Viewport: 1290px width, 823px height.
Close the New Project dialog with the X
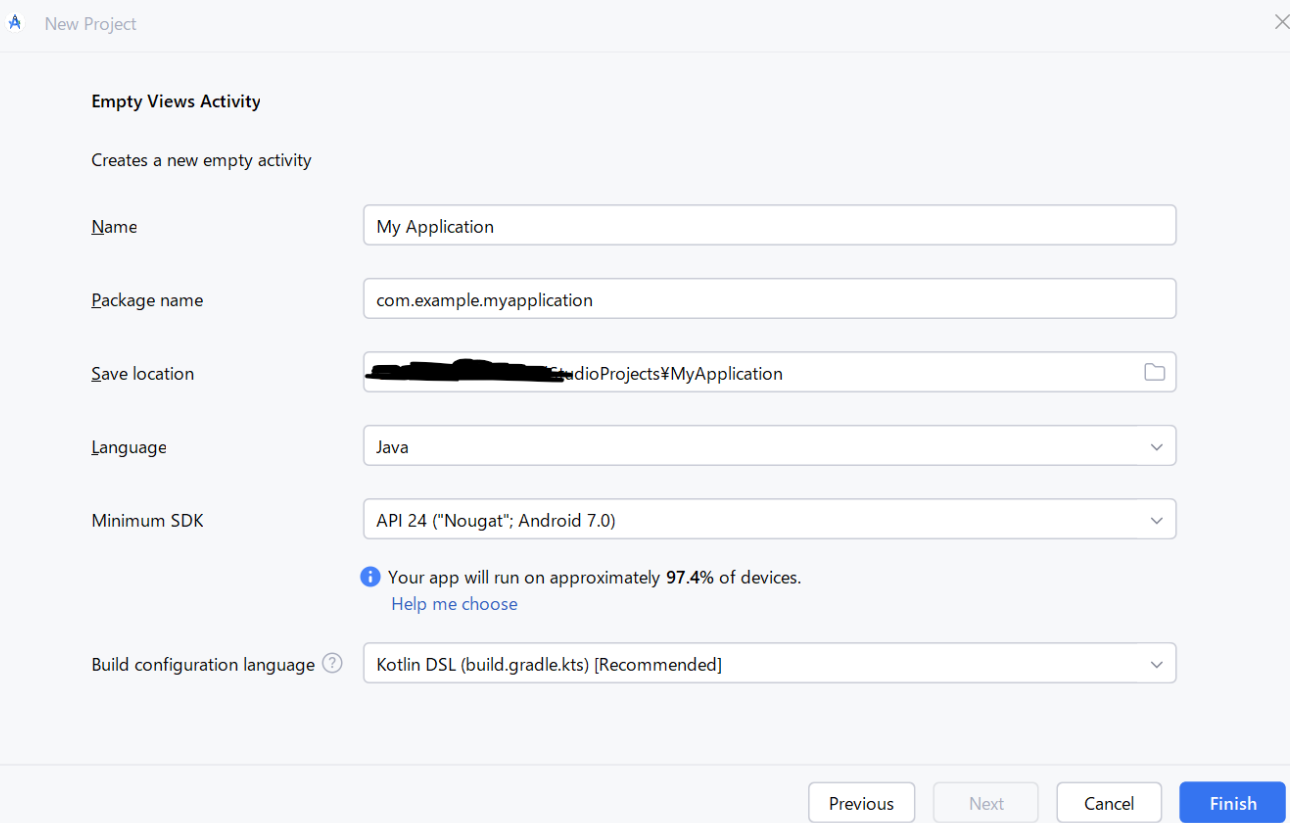1281,20
